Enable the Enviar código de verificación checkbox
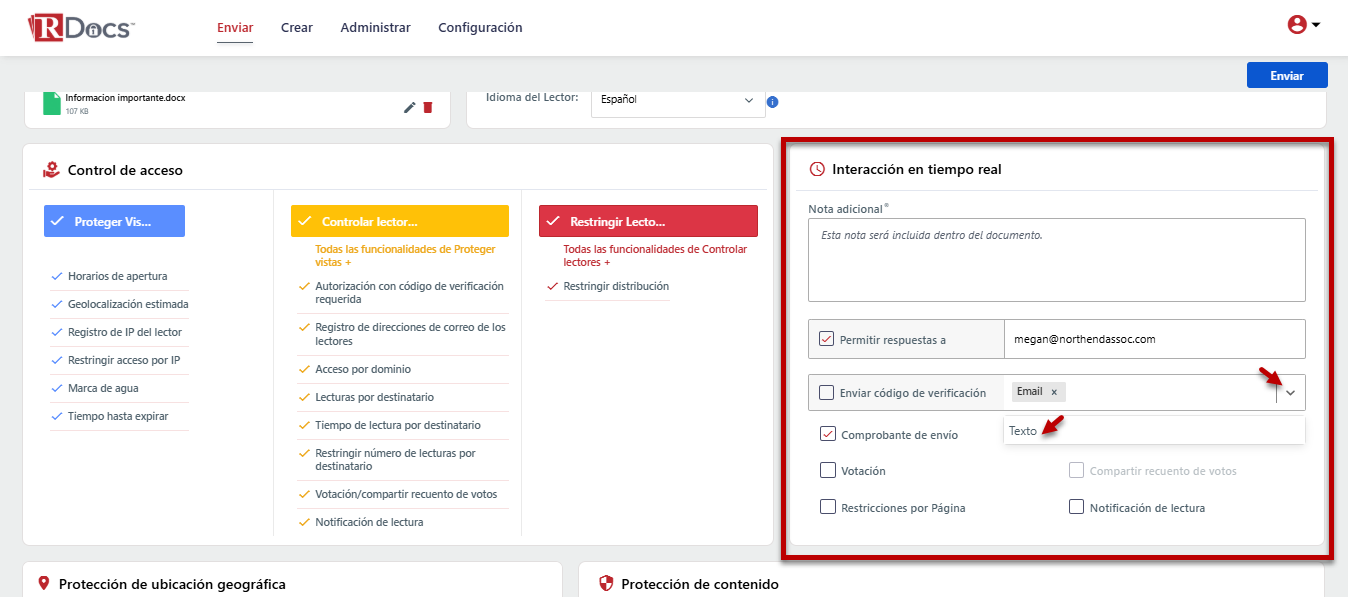Screen dimensions: 1348x597 tap(826, 393)
